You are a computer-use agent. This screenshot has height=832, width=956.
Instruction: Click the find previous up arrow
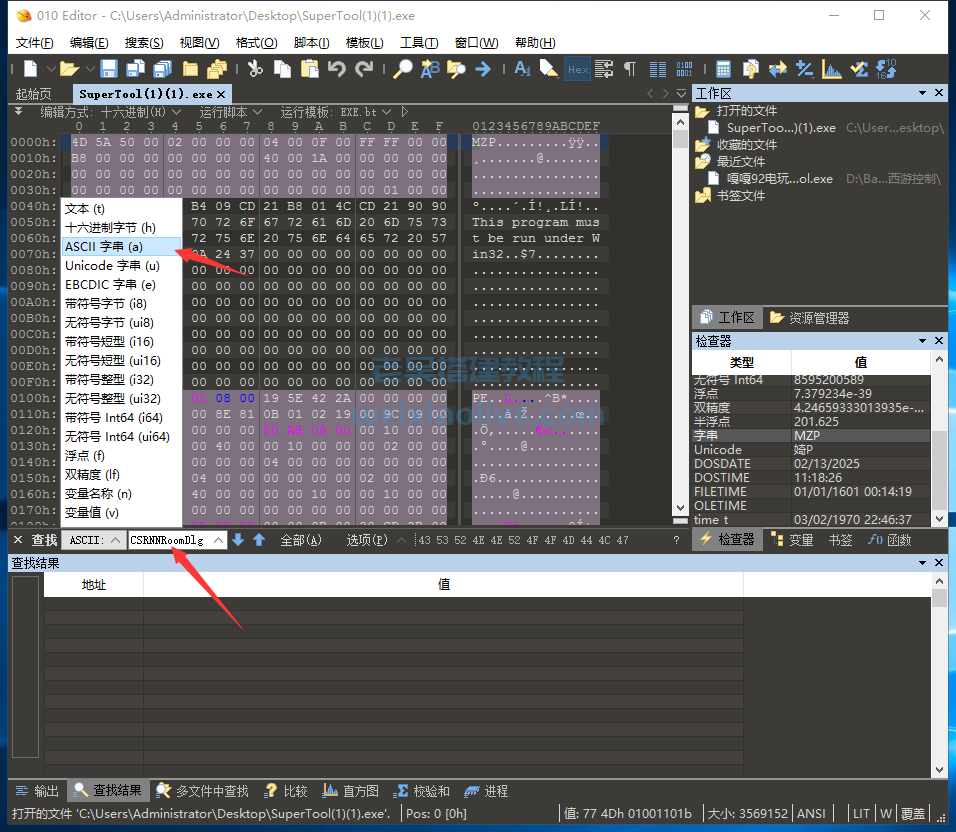point(259,540)
